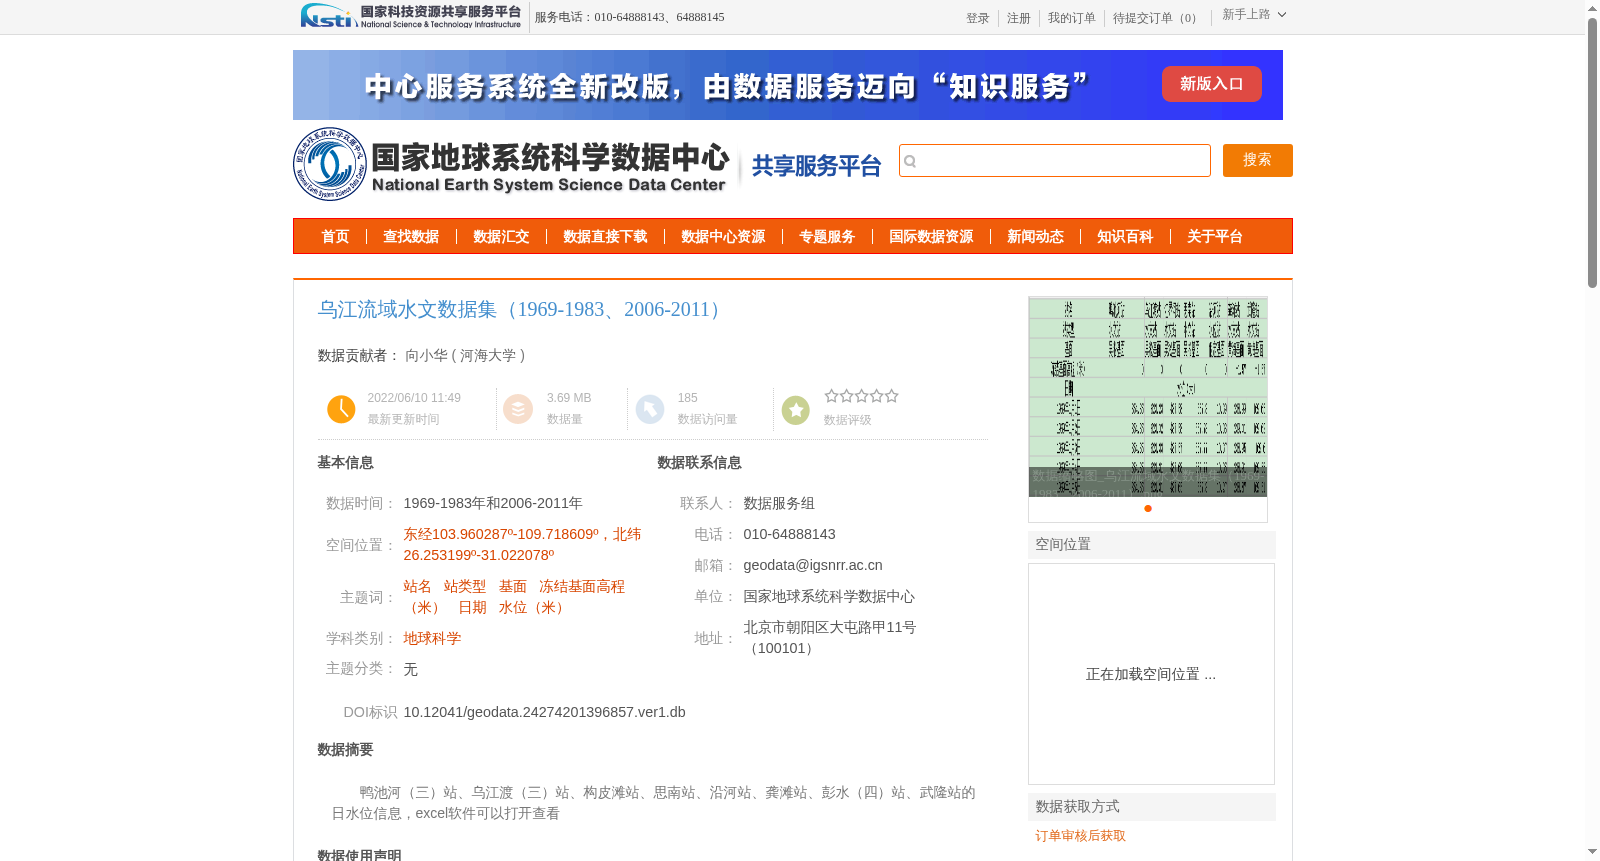Image resolution: width=1600 pixels, height=861 pixels.
Task: Click the fifth rating star
Action: [891, 396]
